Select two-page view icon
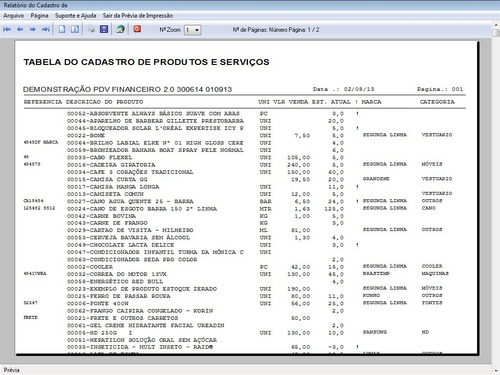500x375 pixels. point(75,29)
